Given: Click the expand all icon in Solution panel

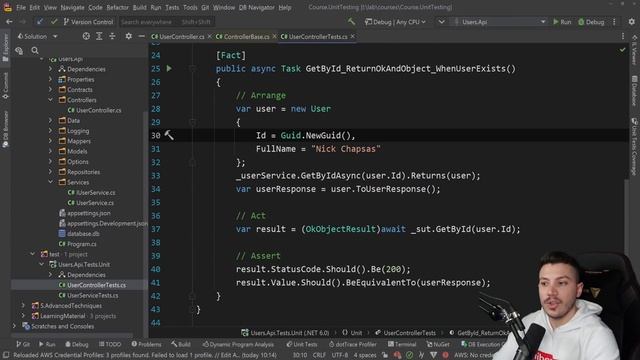Looking at the screenshot, I should [x=99, y=36].
